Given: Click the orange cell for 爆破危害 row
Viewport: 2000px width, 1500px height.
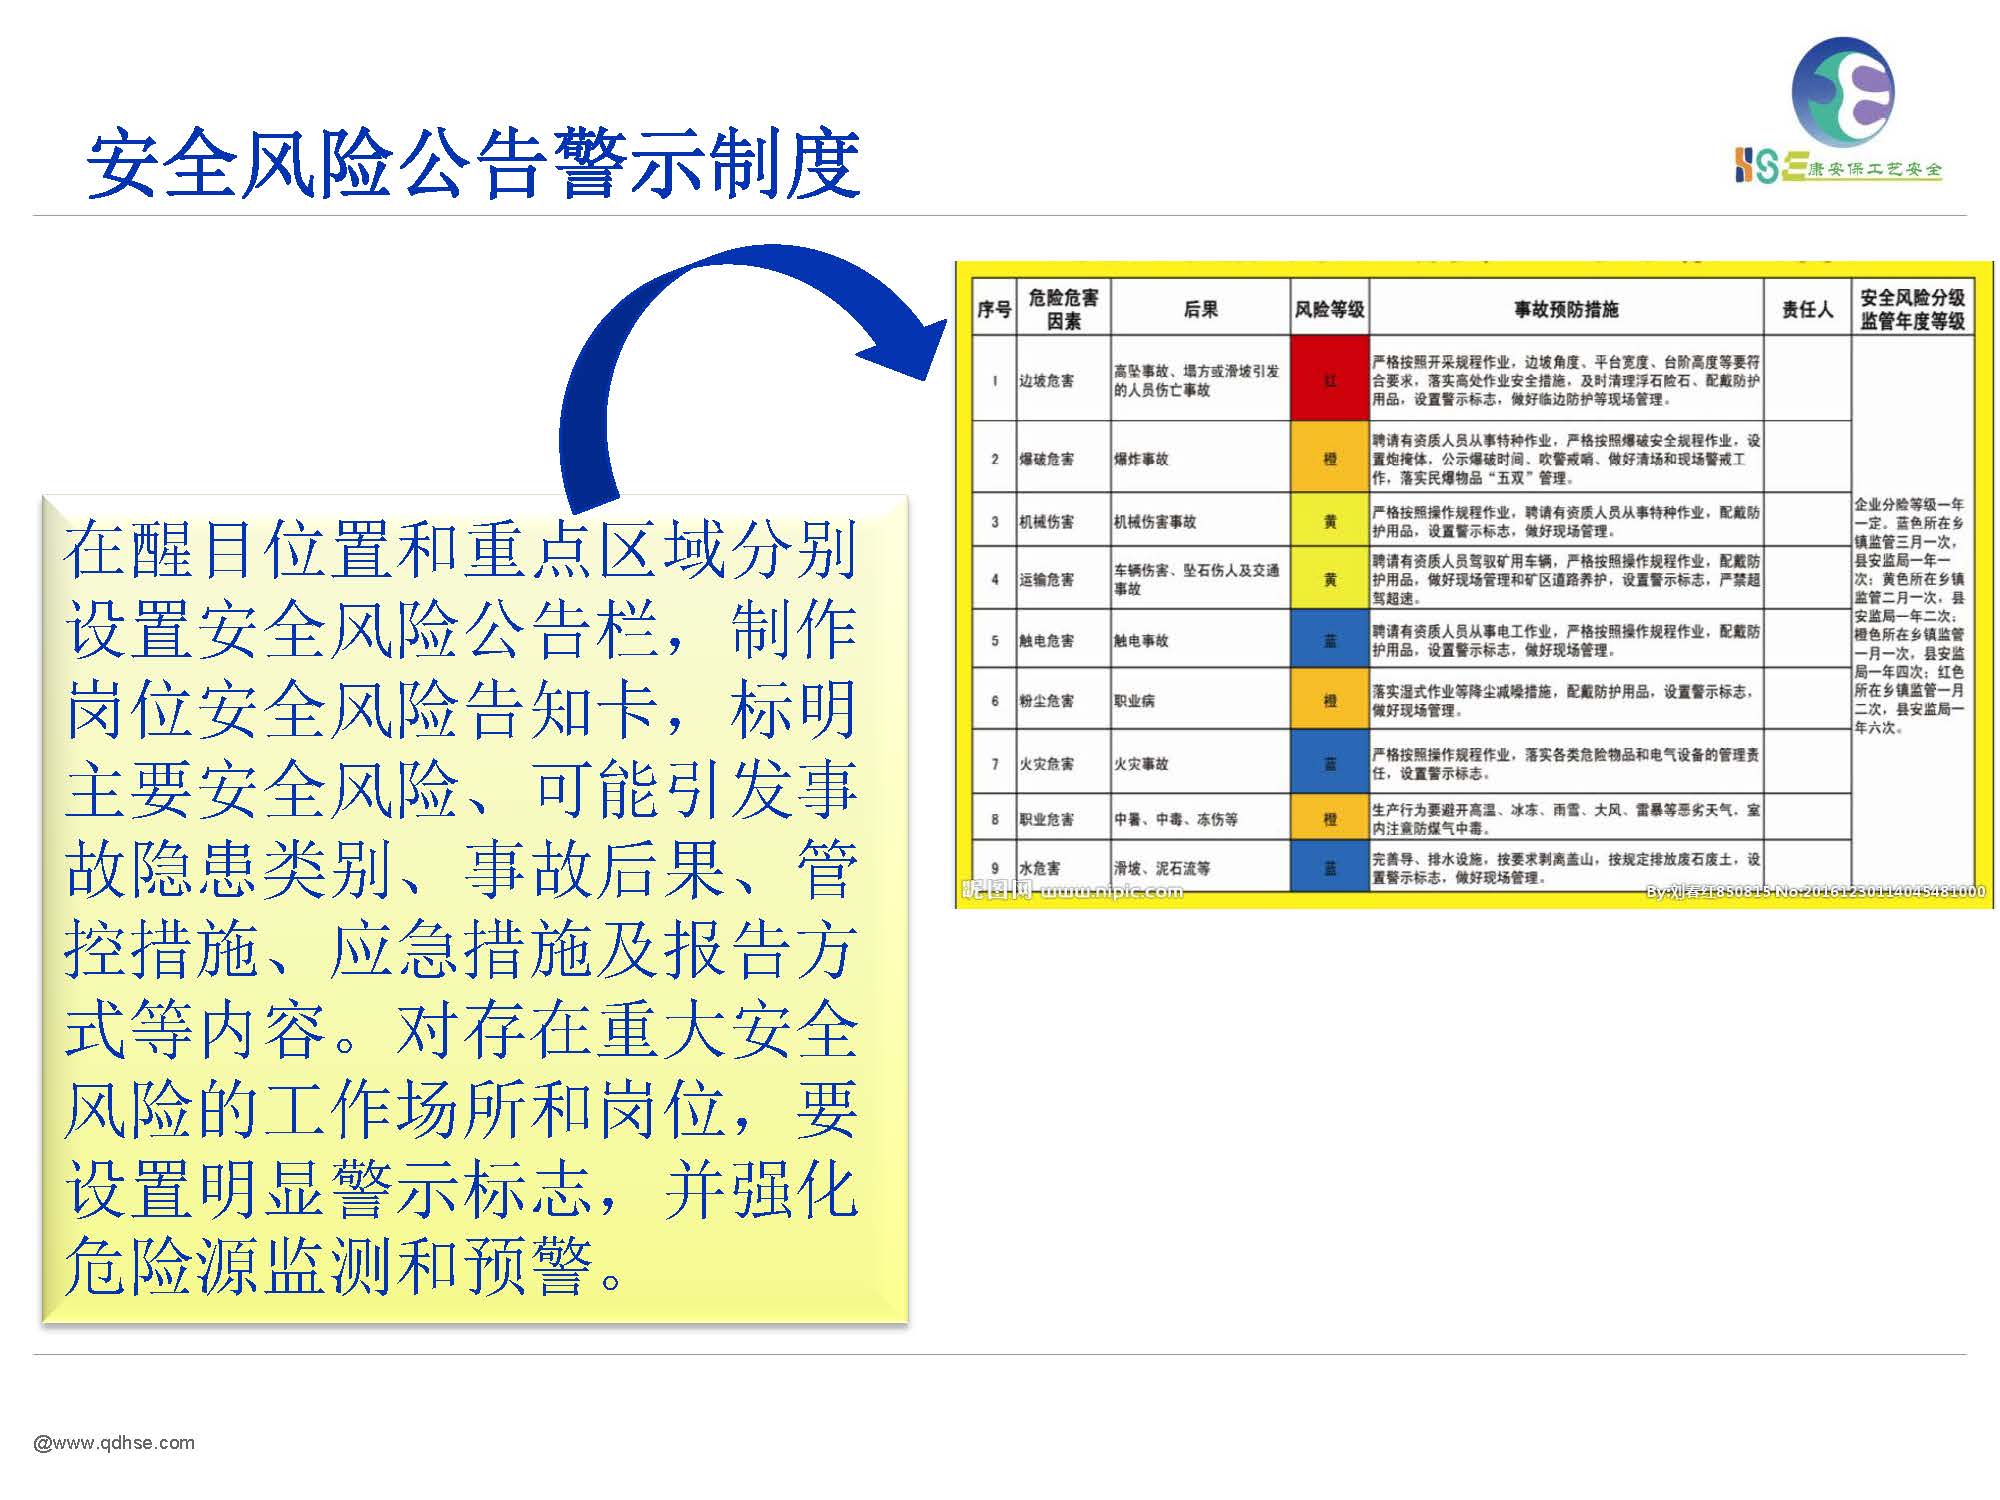Looking at the screenshot, I should (x=1329, y=458).
